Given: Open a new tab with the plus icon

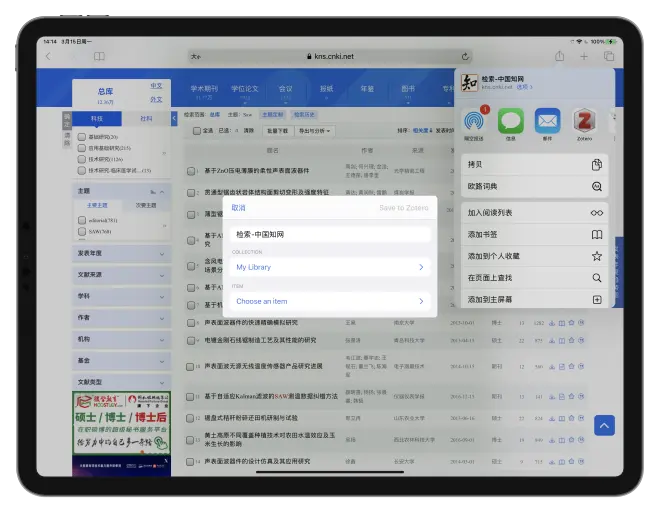Looking at the screenshot, I should (x=583, y=56).
